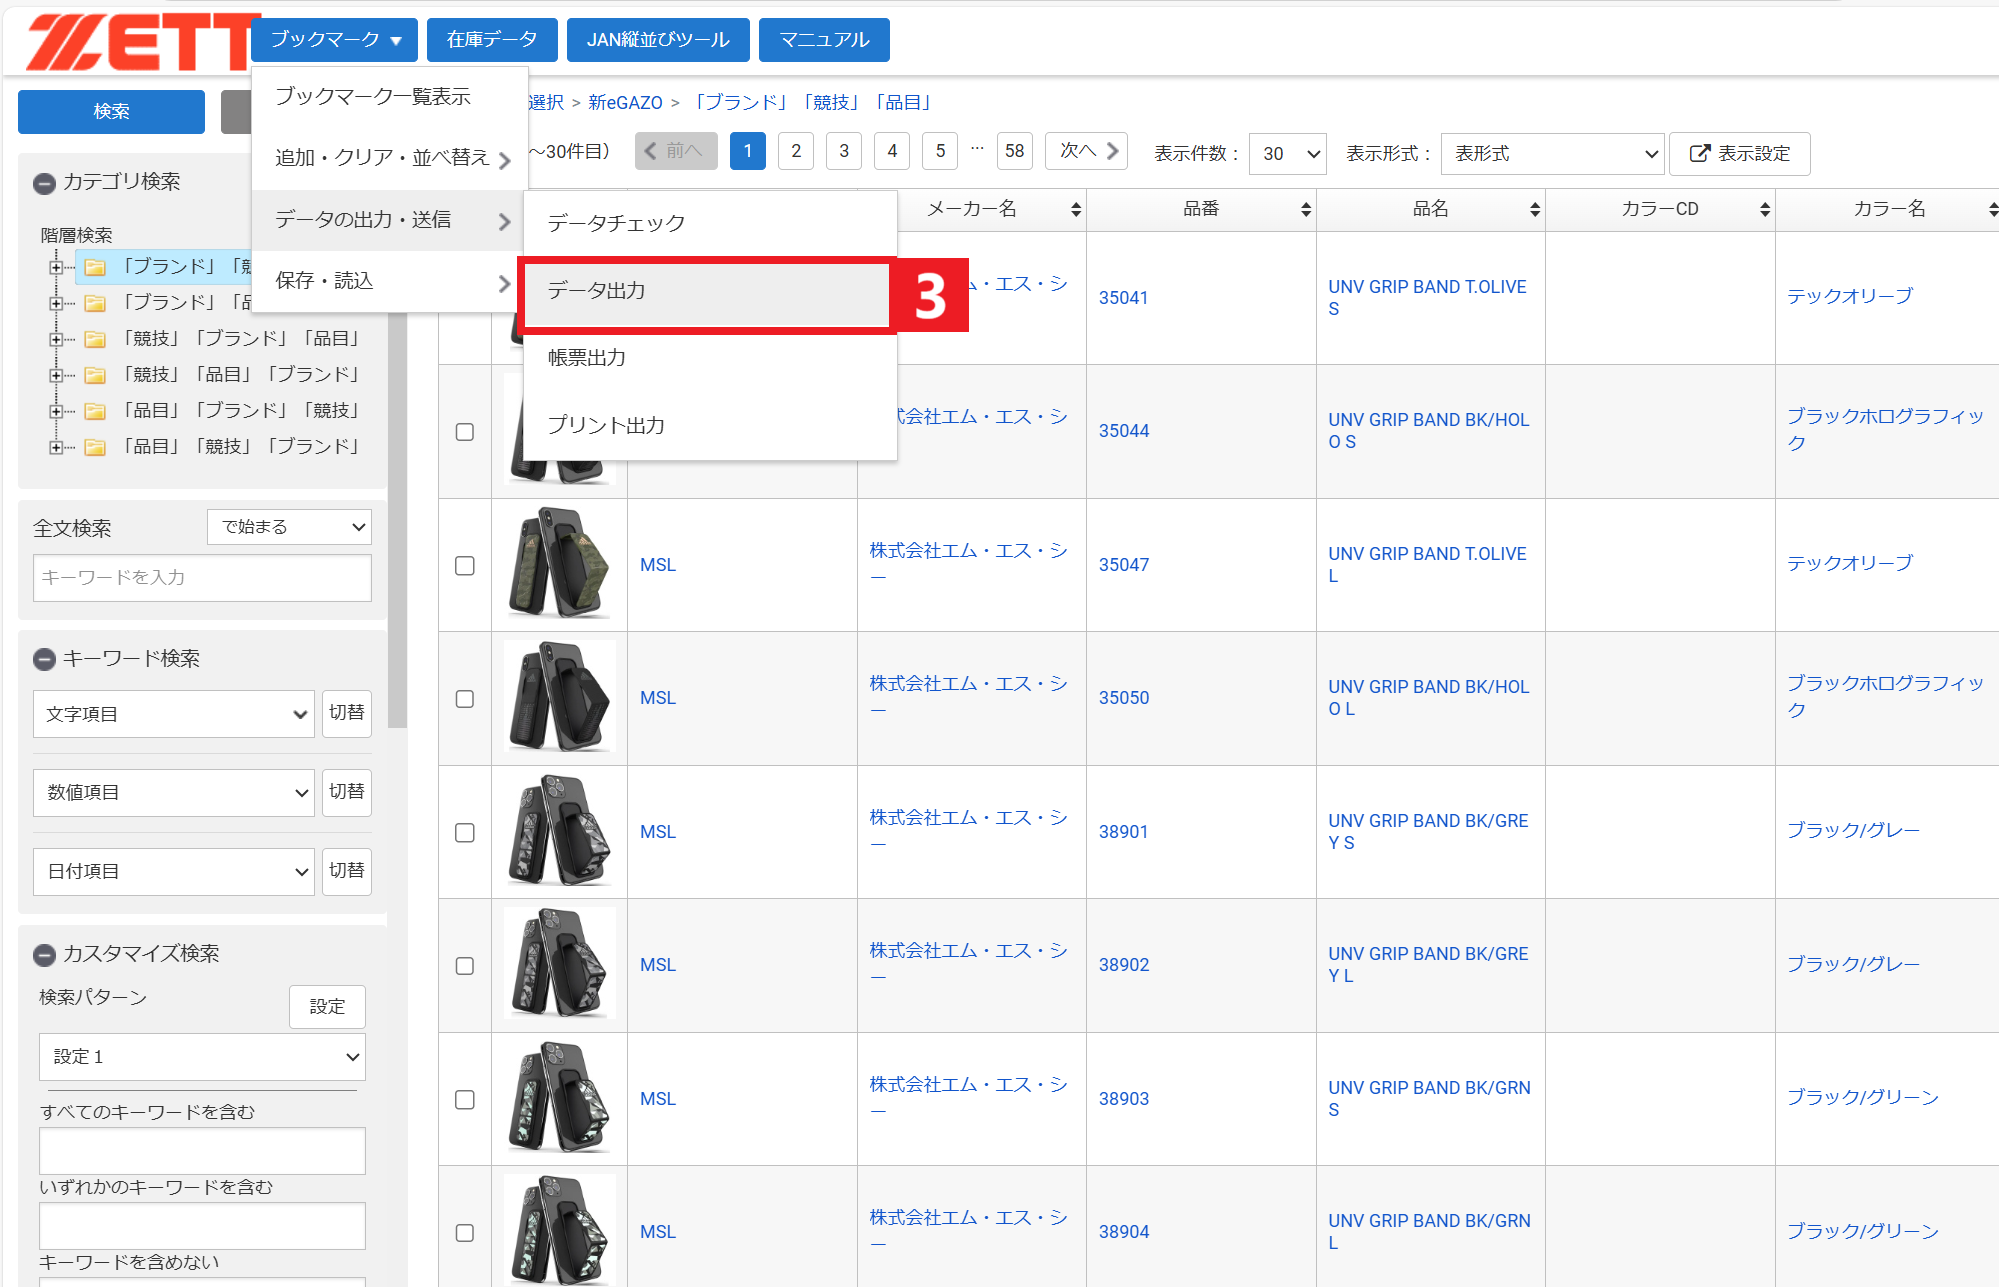Select the checkbox for item 38903

pyautogui.click(x=465, y=1100)
